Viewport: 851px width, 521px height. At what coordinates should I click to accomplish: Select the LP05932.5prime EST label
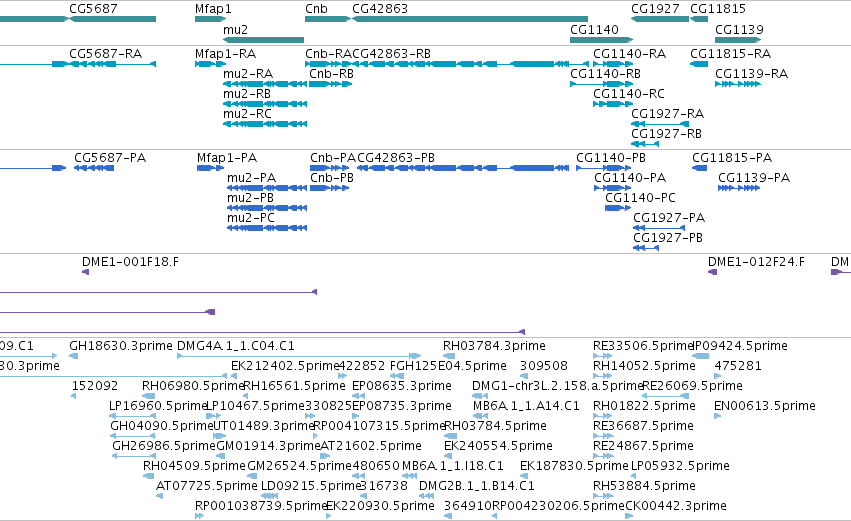[680, 467]
